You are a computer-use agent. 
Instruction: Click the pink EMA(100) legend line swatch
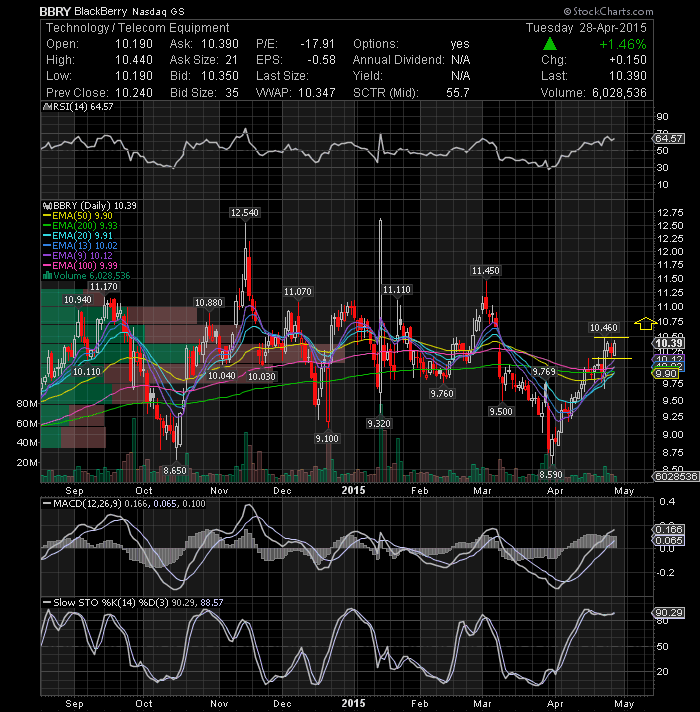[47, 266]
